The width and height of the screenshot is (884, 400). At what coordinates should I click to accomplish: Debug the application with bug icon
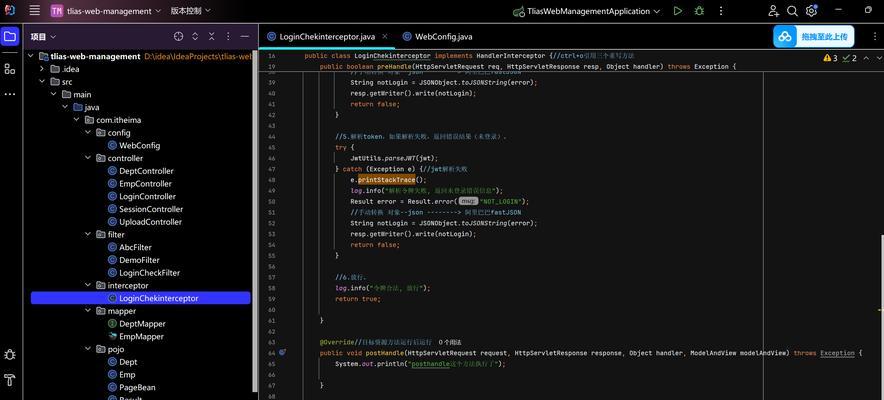point(700,11)
